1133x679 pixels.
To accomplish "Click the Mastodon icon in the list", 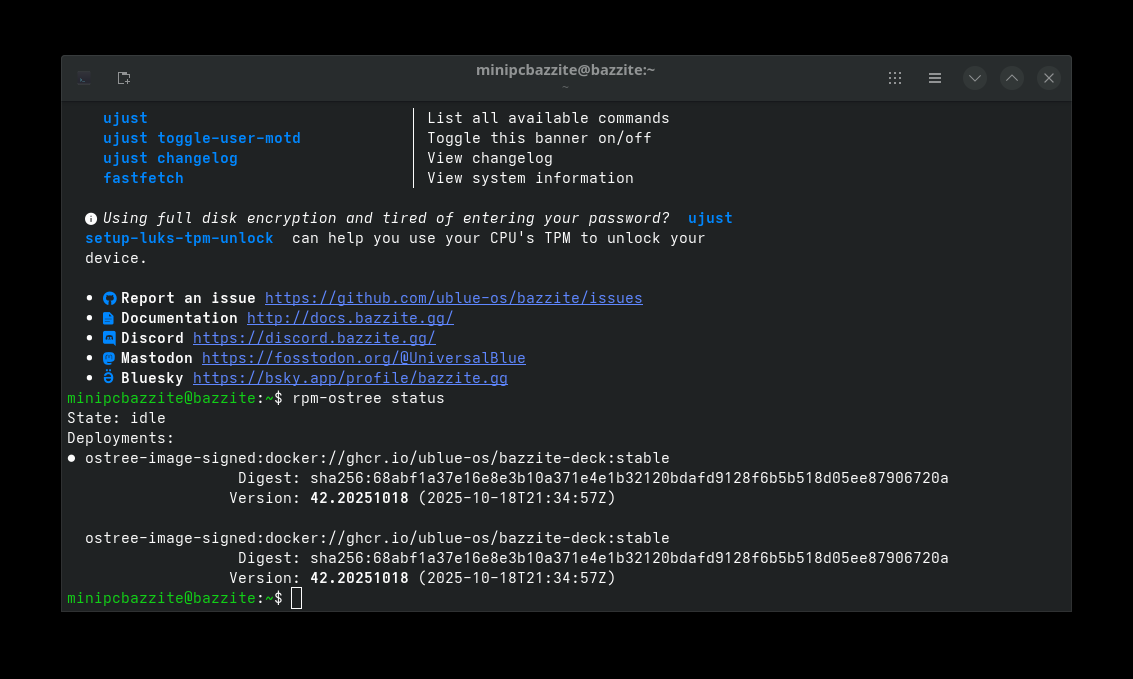I will click(x=110, y=358).
